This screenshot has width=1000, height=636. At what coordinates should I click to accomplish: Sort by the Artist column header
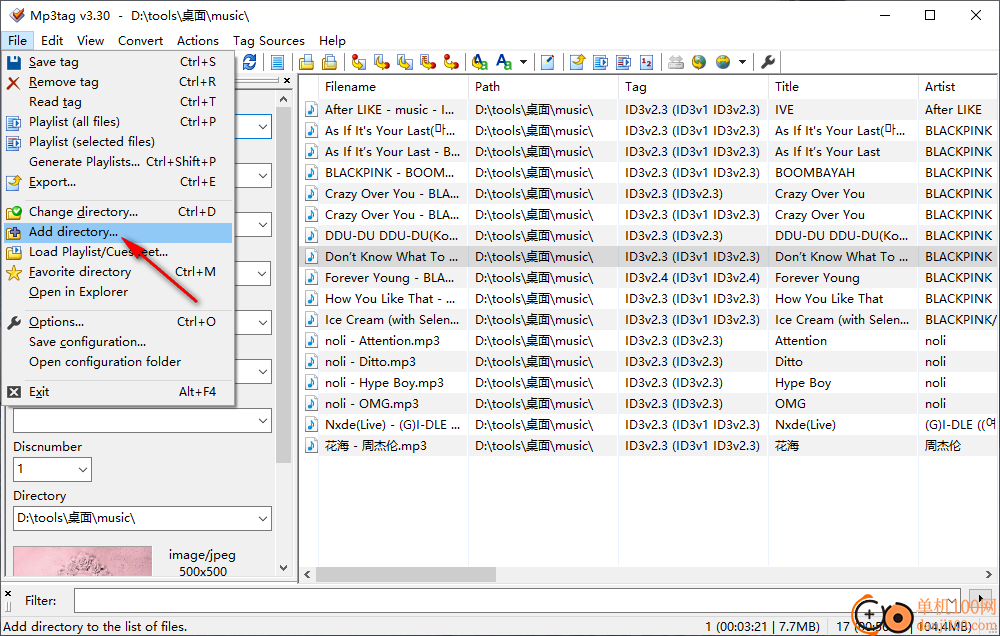[x=959, y=87]
